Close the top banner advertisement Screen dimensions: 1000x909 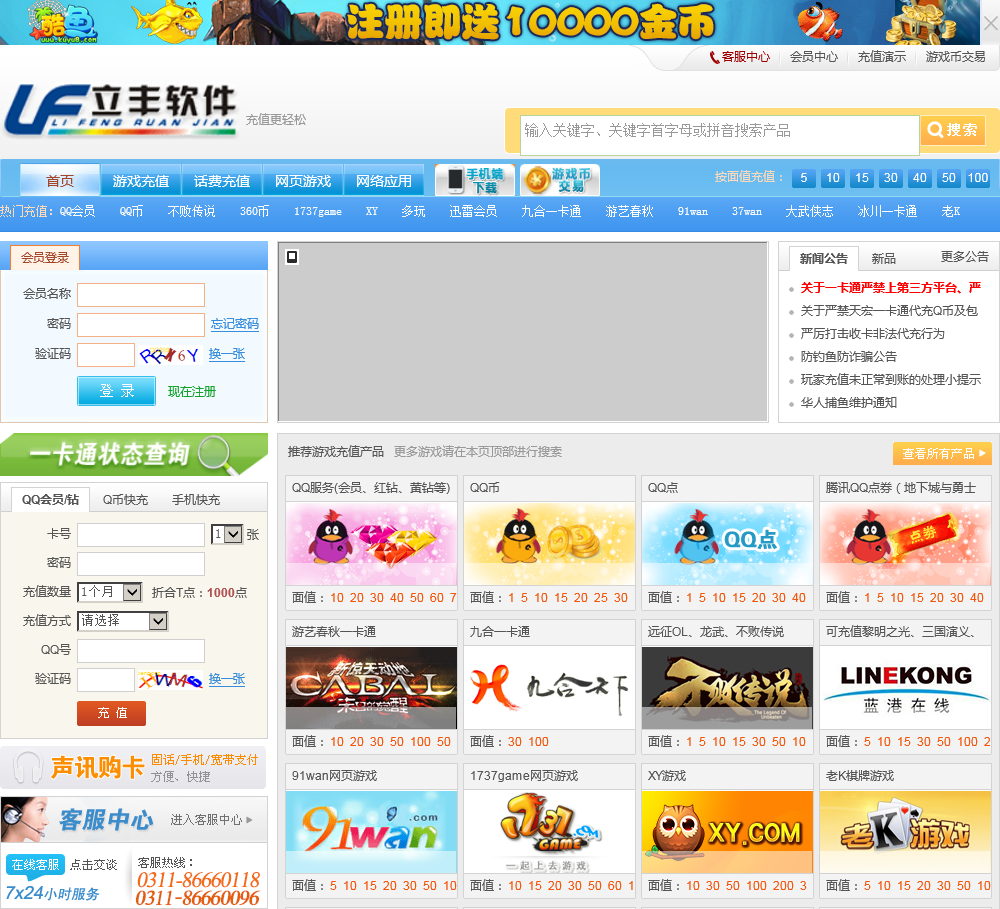pyautogui.click(x=990, y=23)
